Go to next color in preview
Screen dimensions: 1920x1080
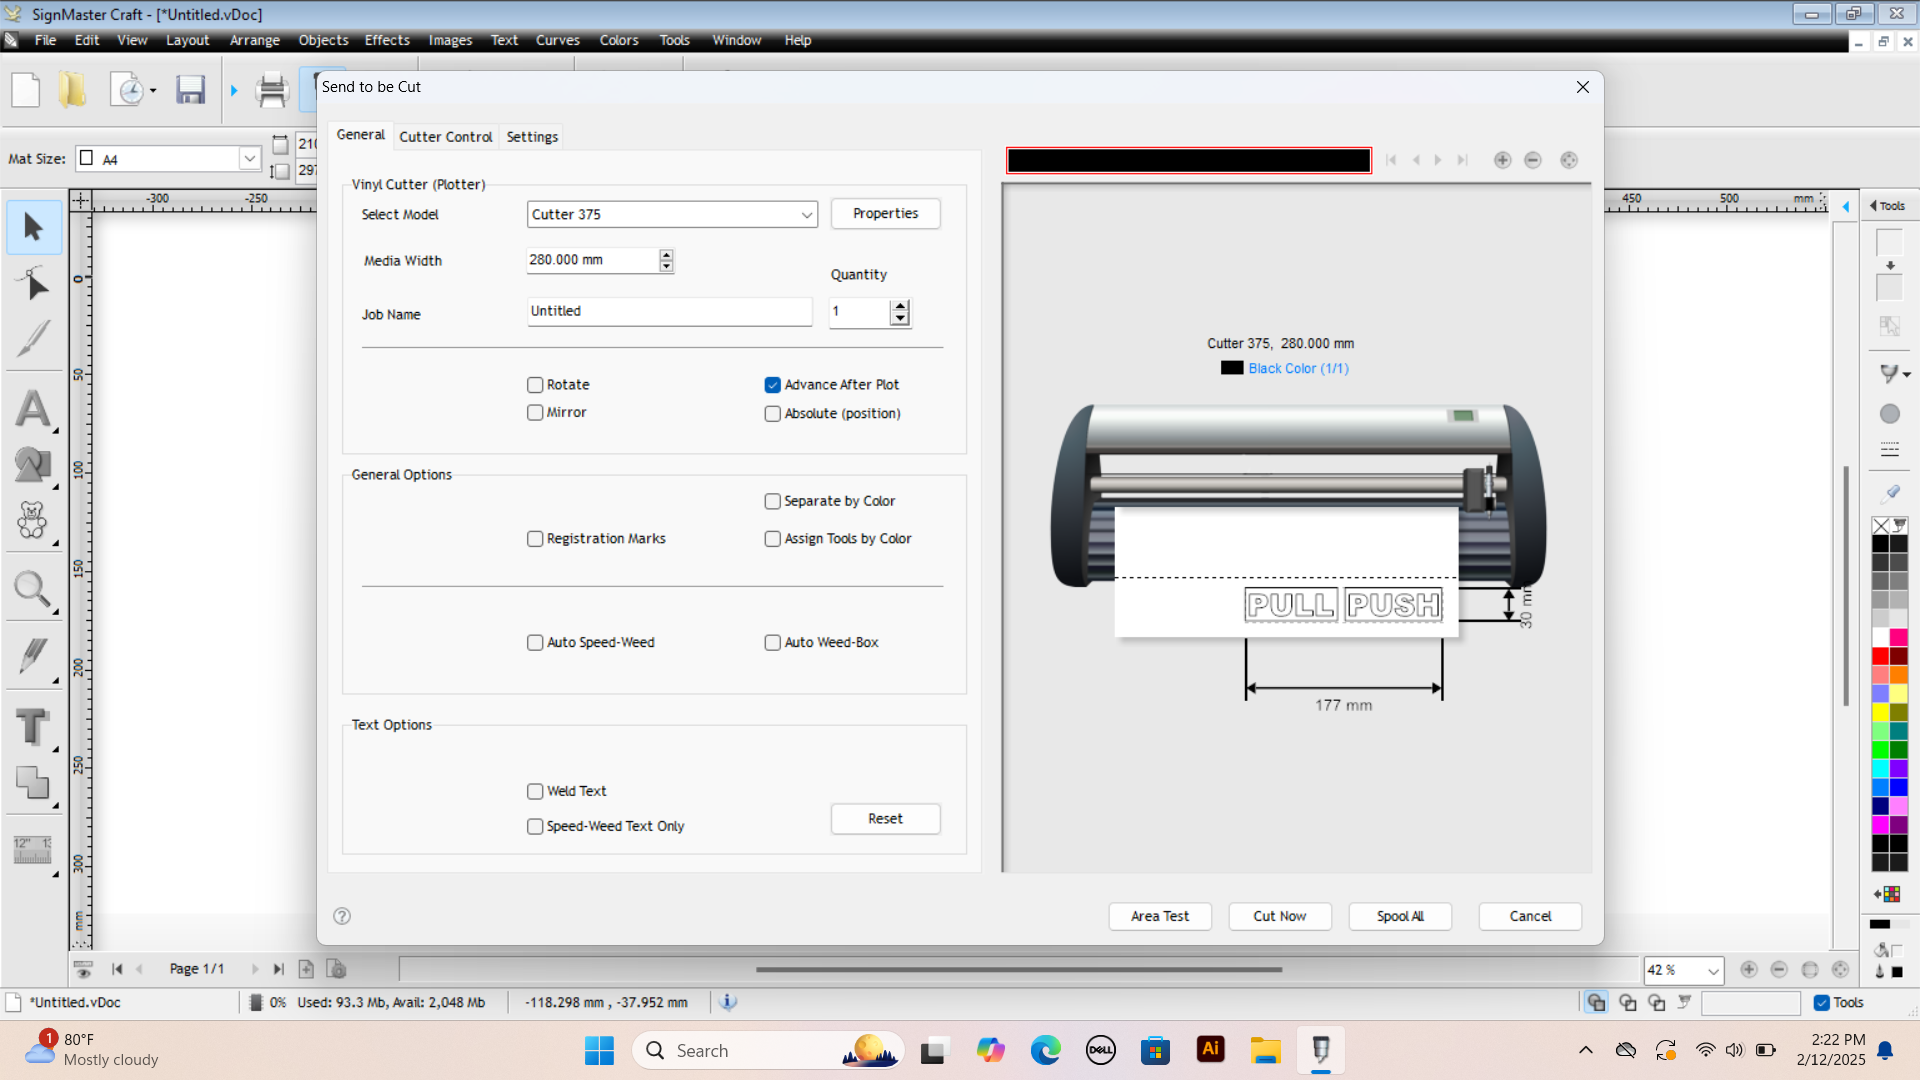click(x=1438, y=160)
